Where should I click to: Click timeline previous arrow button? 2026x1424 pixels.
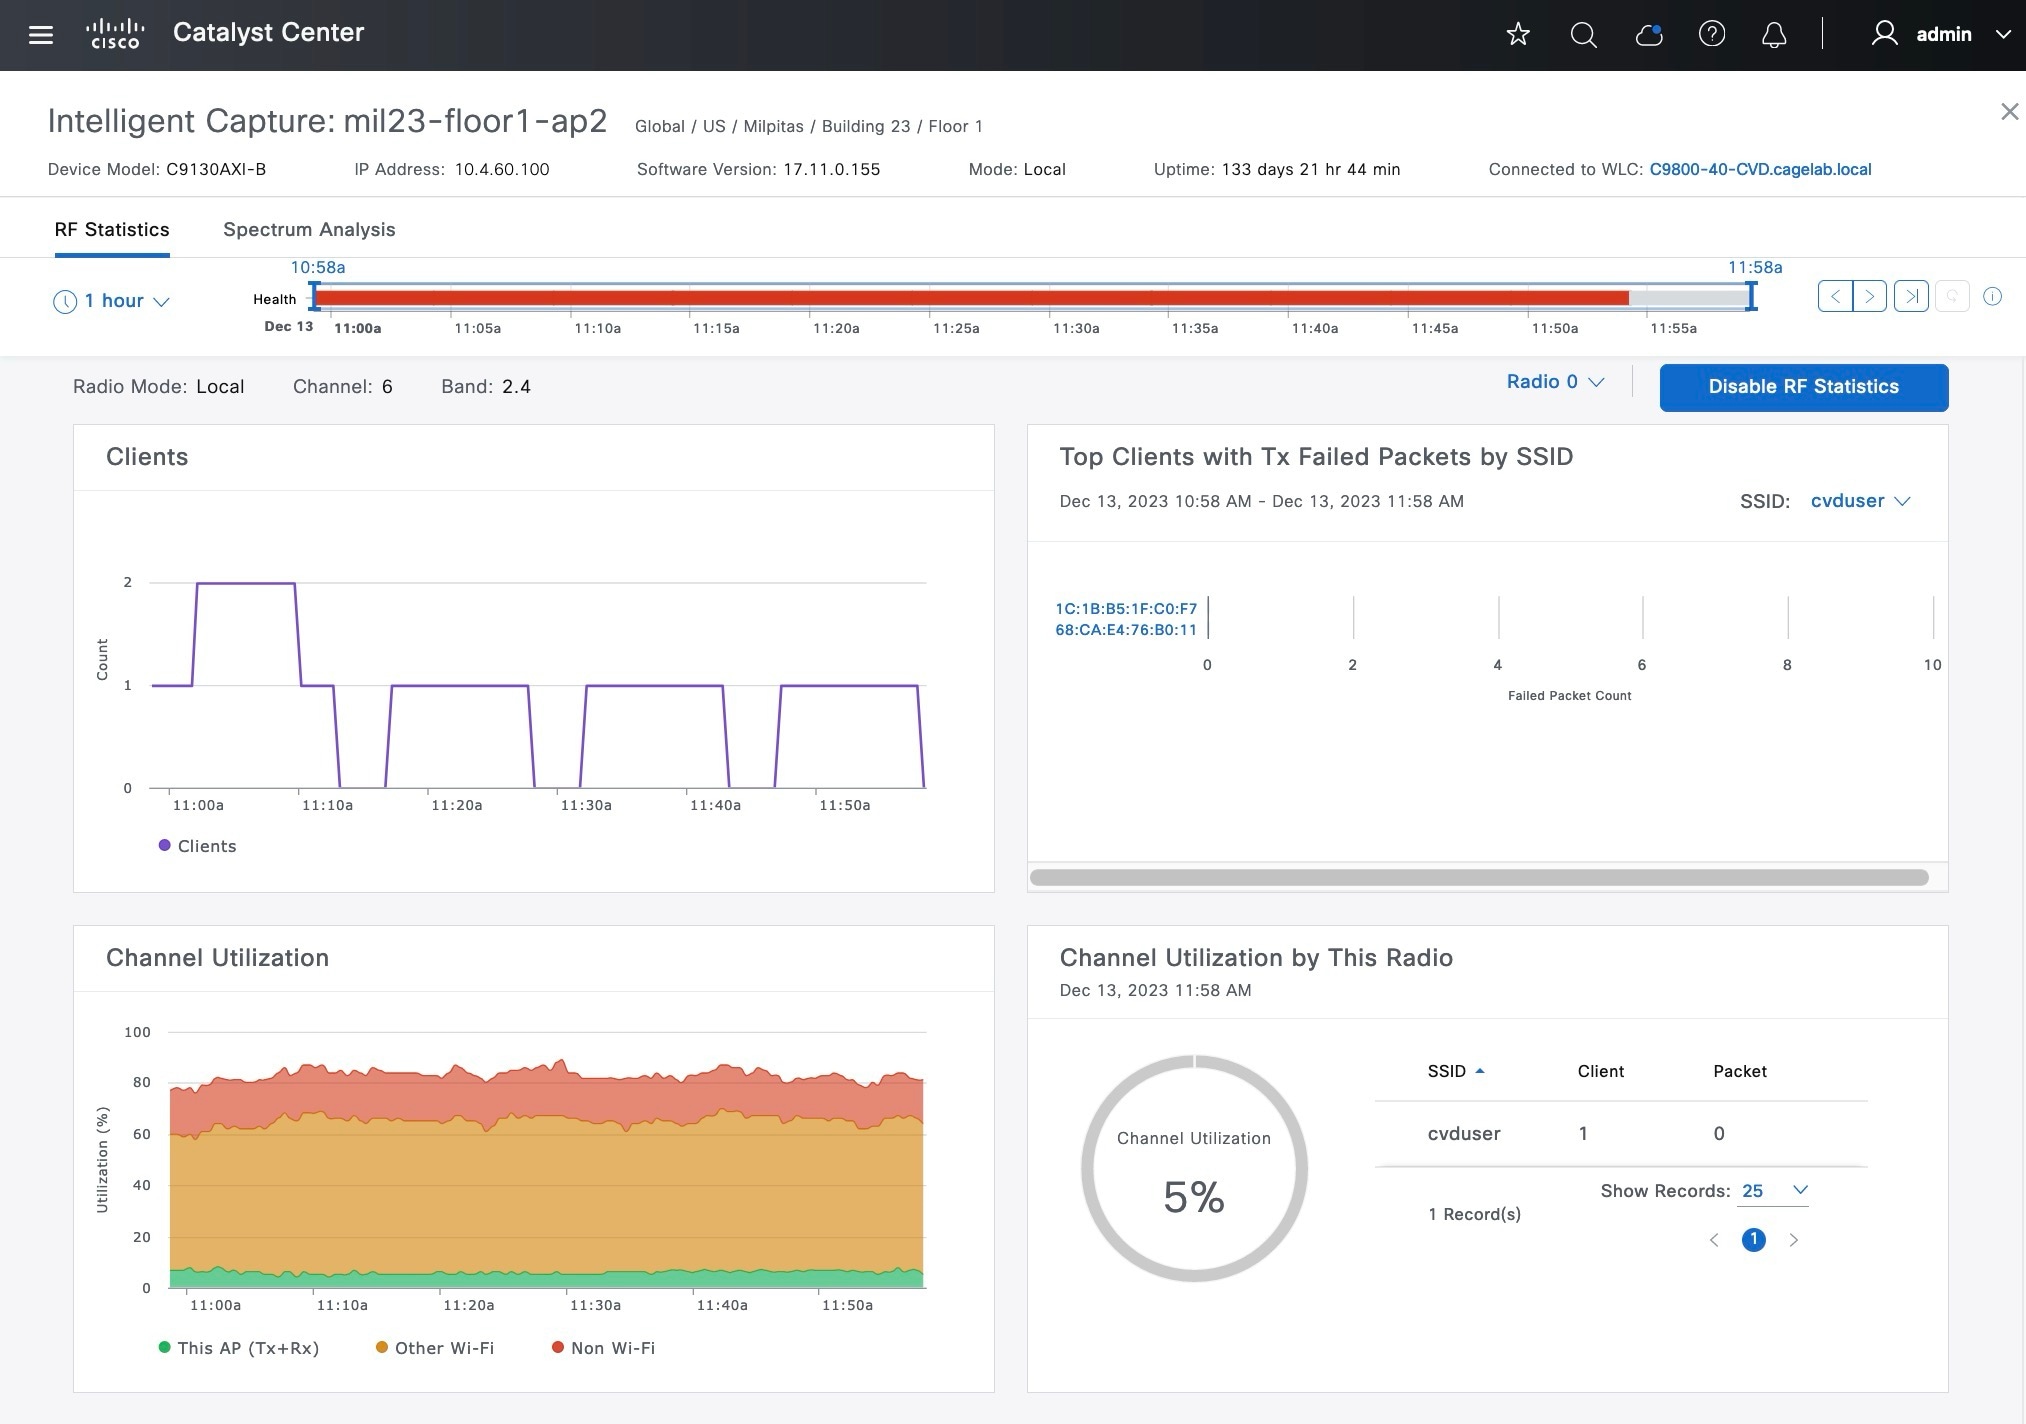tap(1835, 297)
